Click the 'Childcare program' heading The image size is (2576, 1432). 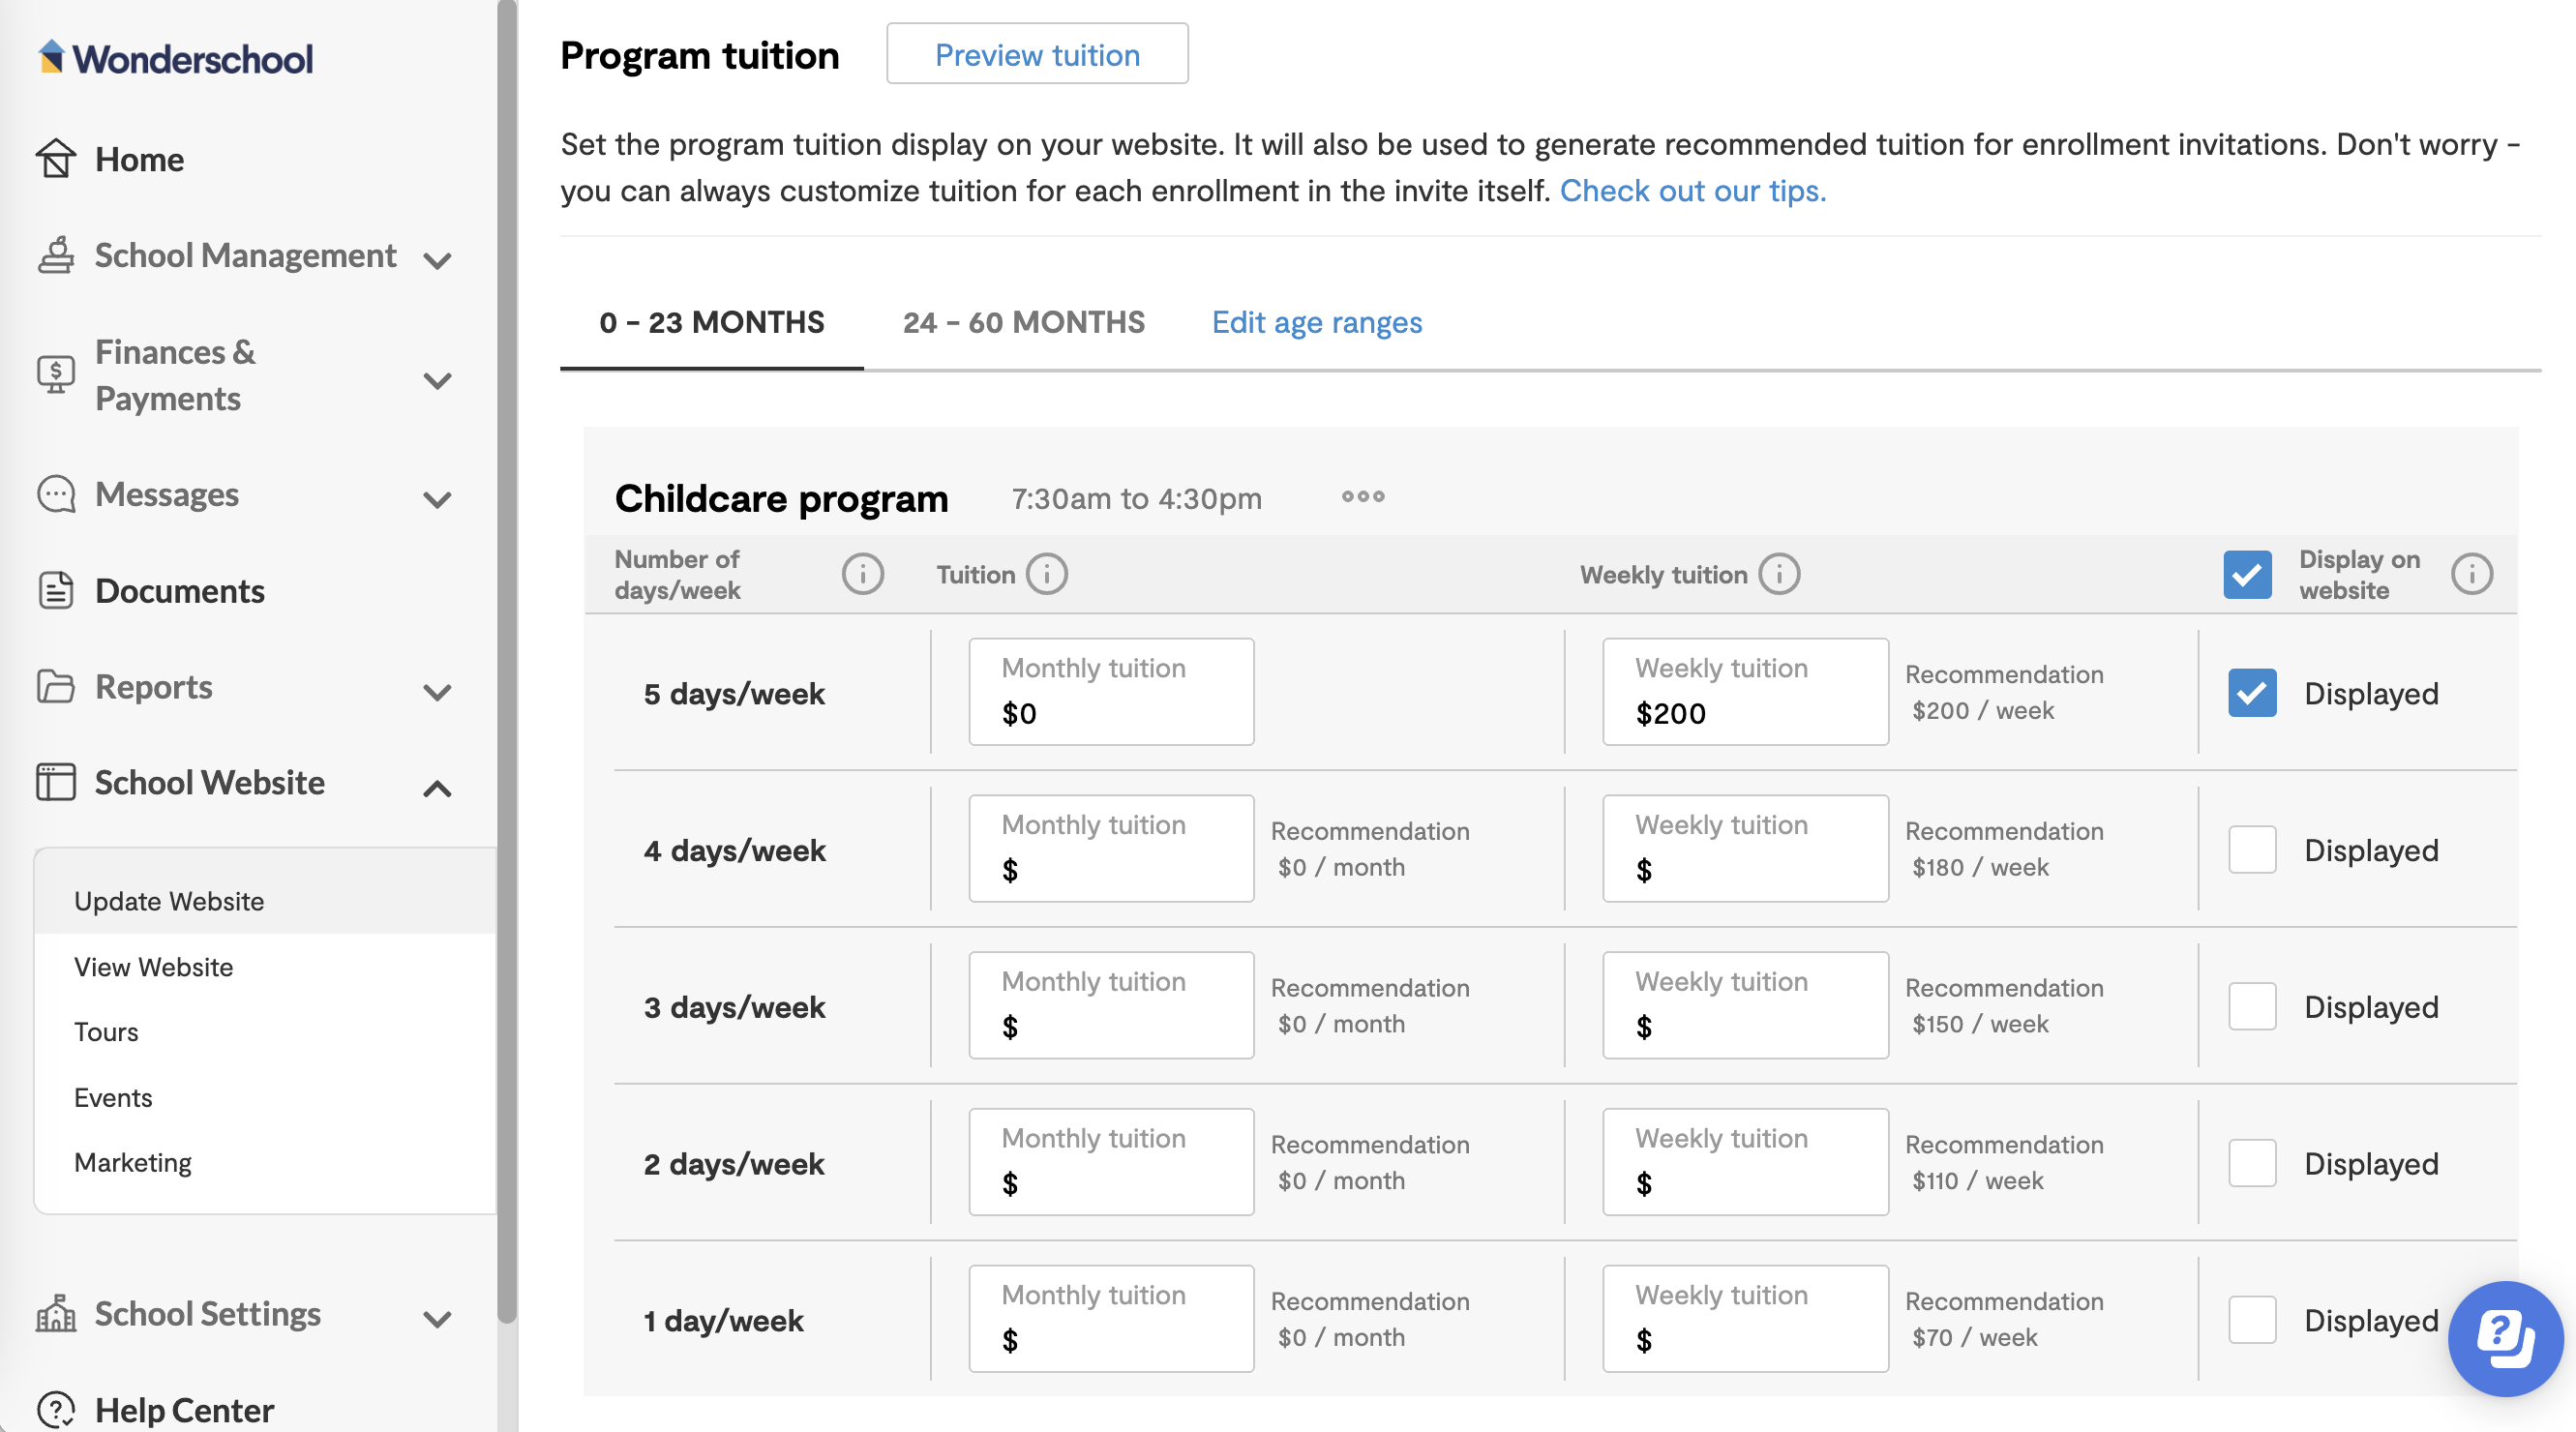coord(781,498)
